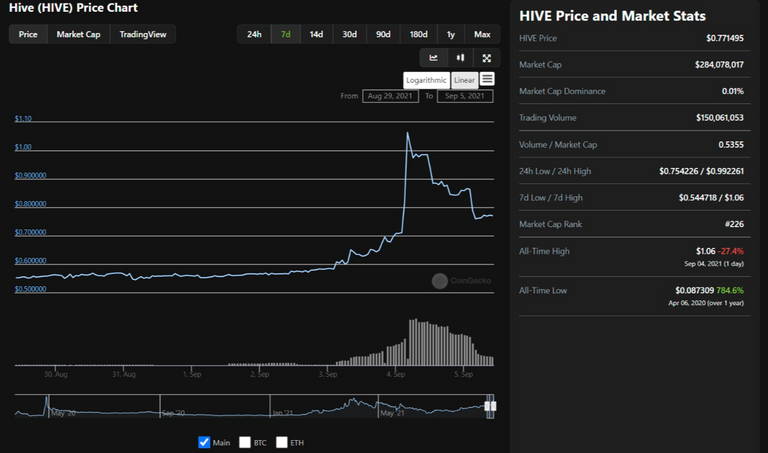This screenshot has width=768, height=453.
Task: Set chart range to 14d
Action: click(316, 34)
